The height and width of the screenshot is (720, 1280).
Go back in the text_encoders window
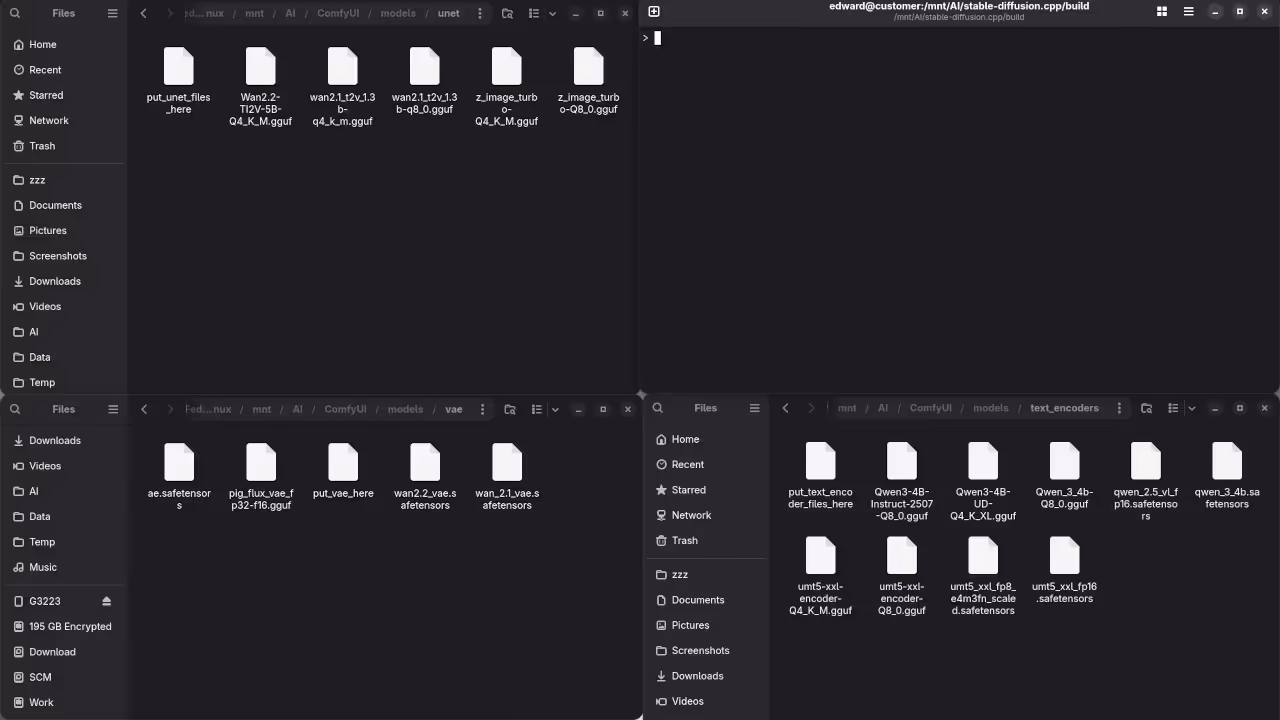click(x=785, y=408)
